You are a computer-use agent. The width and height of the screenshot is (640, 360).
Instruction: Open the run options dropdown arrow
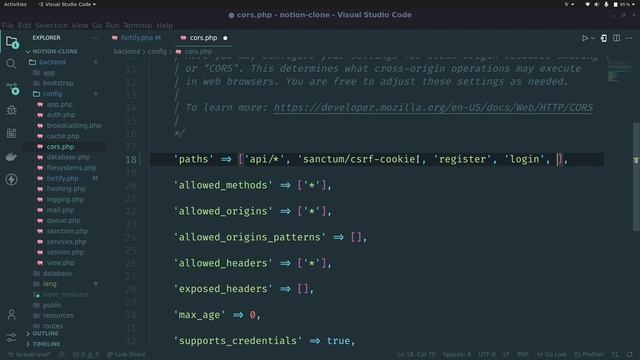pyautogui.click(x=593, y=38)
